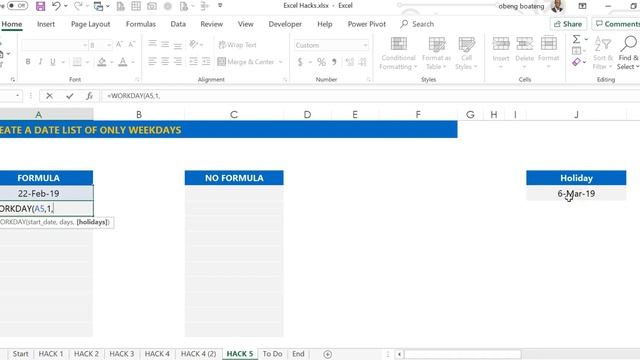Open the font name dropdown
The image size is (640, 360).
pos(84,45)
